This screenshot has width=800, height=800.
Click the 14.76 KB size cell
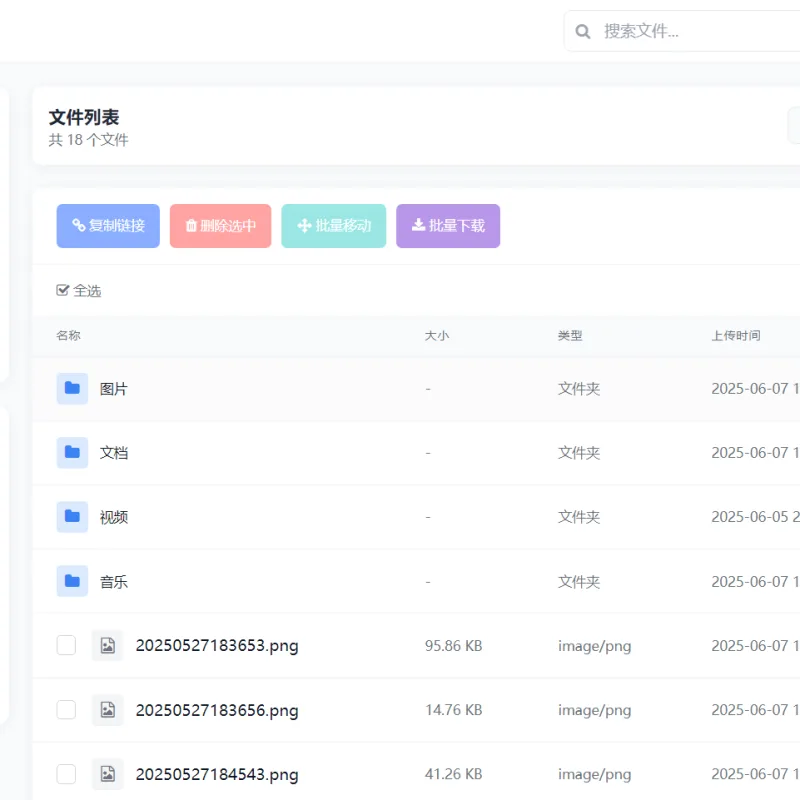454,710
